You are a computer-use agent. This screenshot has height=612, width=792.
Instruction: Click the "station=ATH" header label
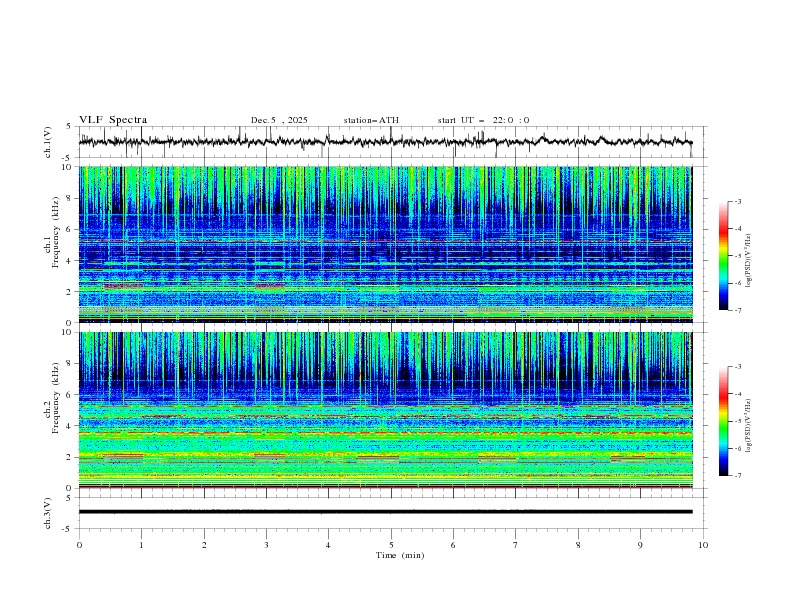pyautogui.click(x=371, y=120)
